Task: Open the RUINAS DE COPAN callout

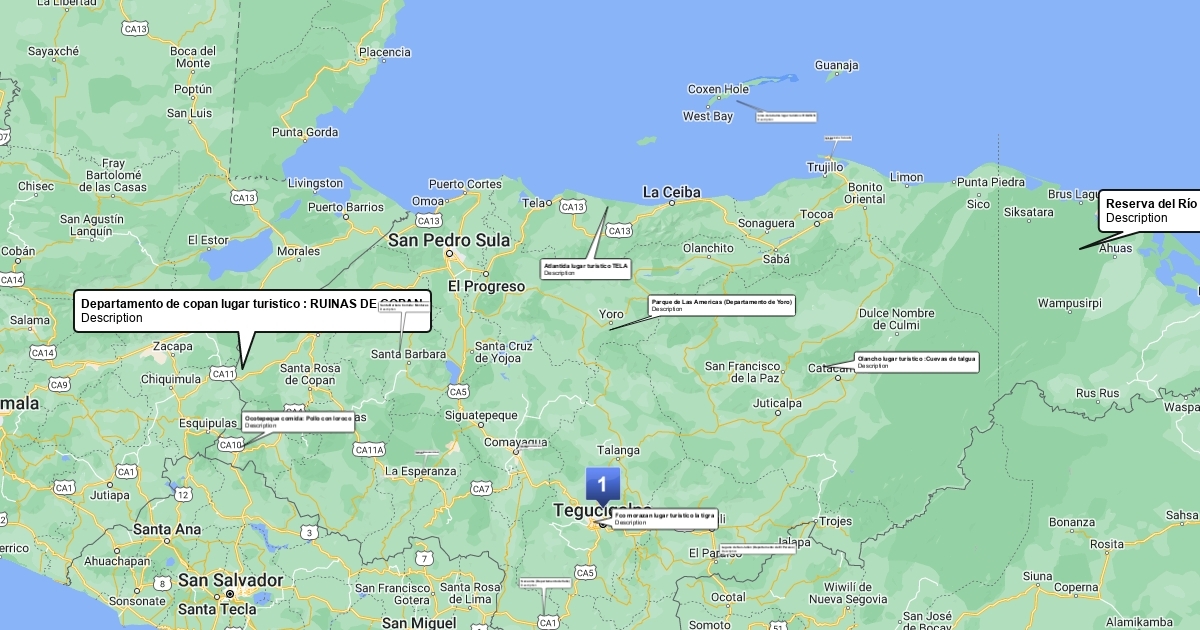Action: [252, 311]
